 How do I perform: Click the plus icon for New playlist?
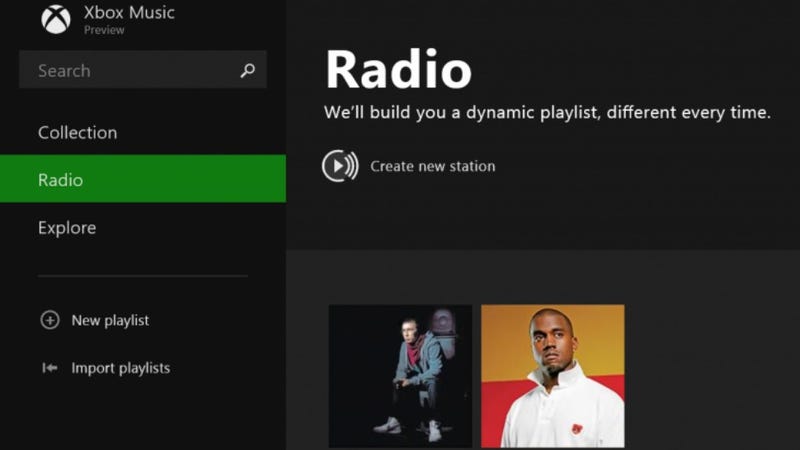49,320
